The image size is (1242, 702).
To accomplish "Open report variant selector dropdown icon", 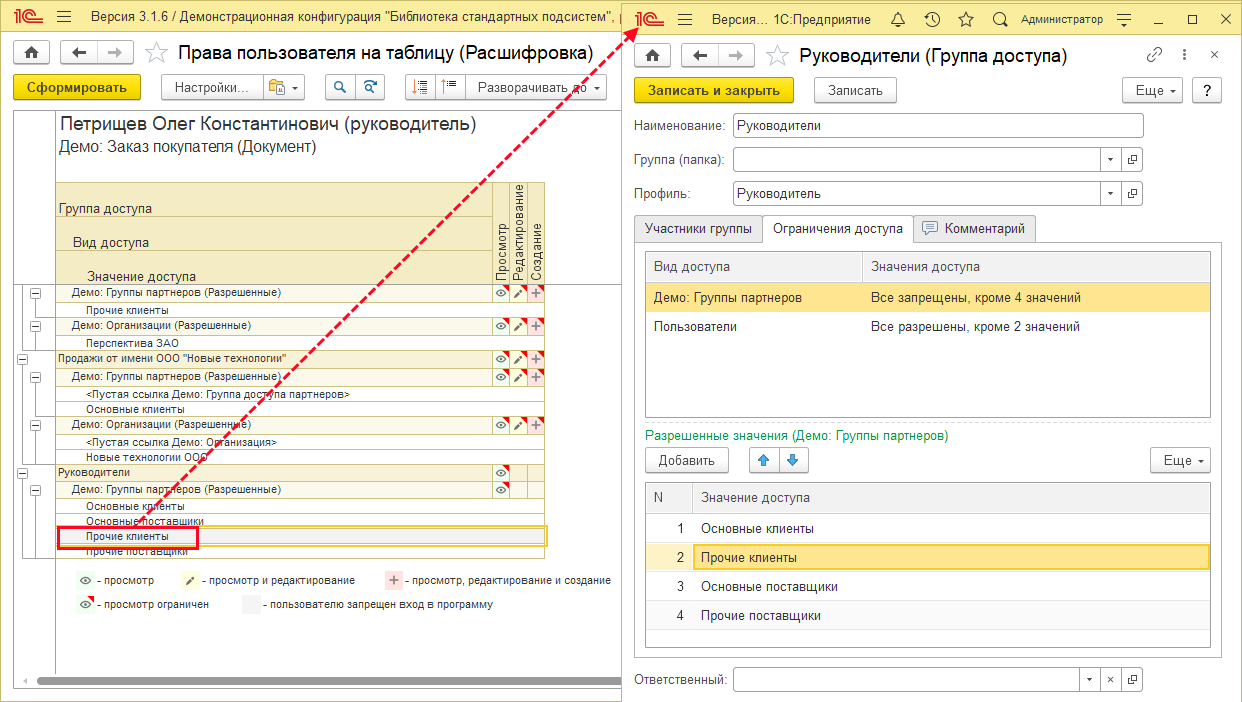I will pyautogui.click(x=283, y=88).
